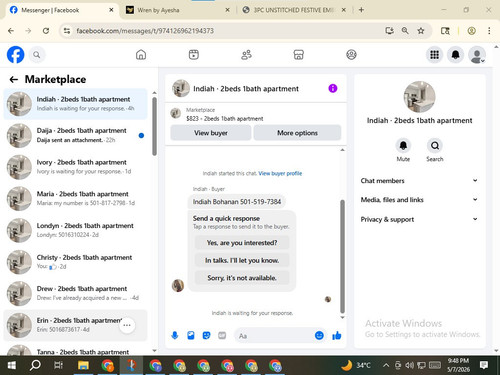Screen dimensions: 500x375
Task: Follow the View buyer profile link
Action: (280, 173)
